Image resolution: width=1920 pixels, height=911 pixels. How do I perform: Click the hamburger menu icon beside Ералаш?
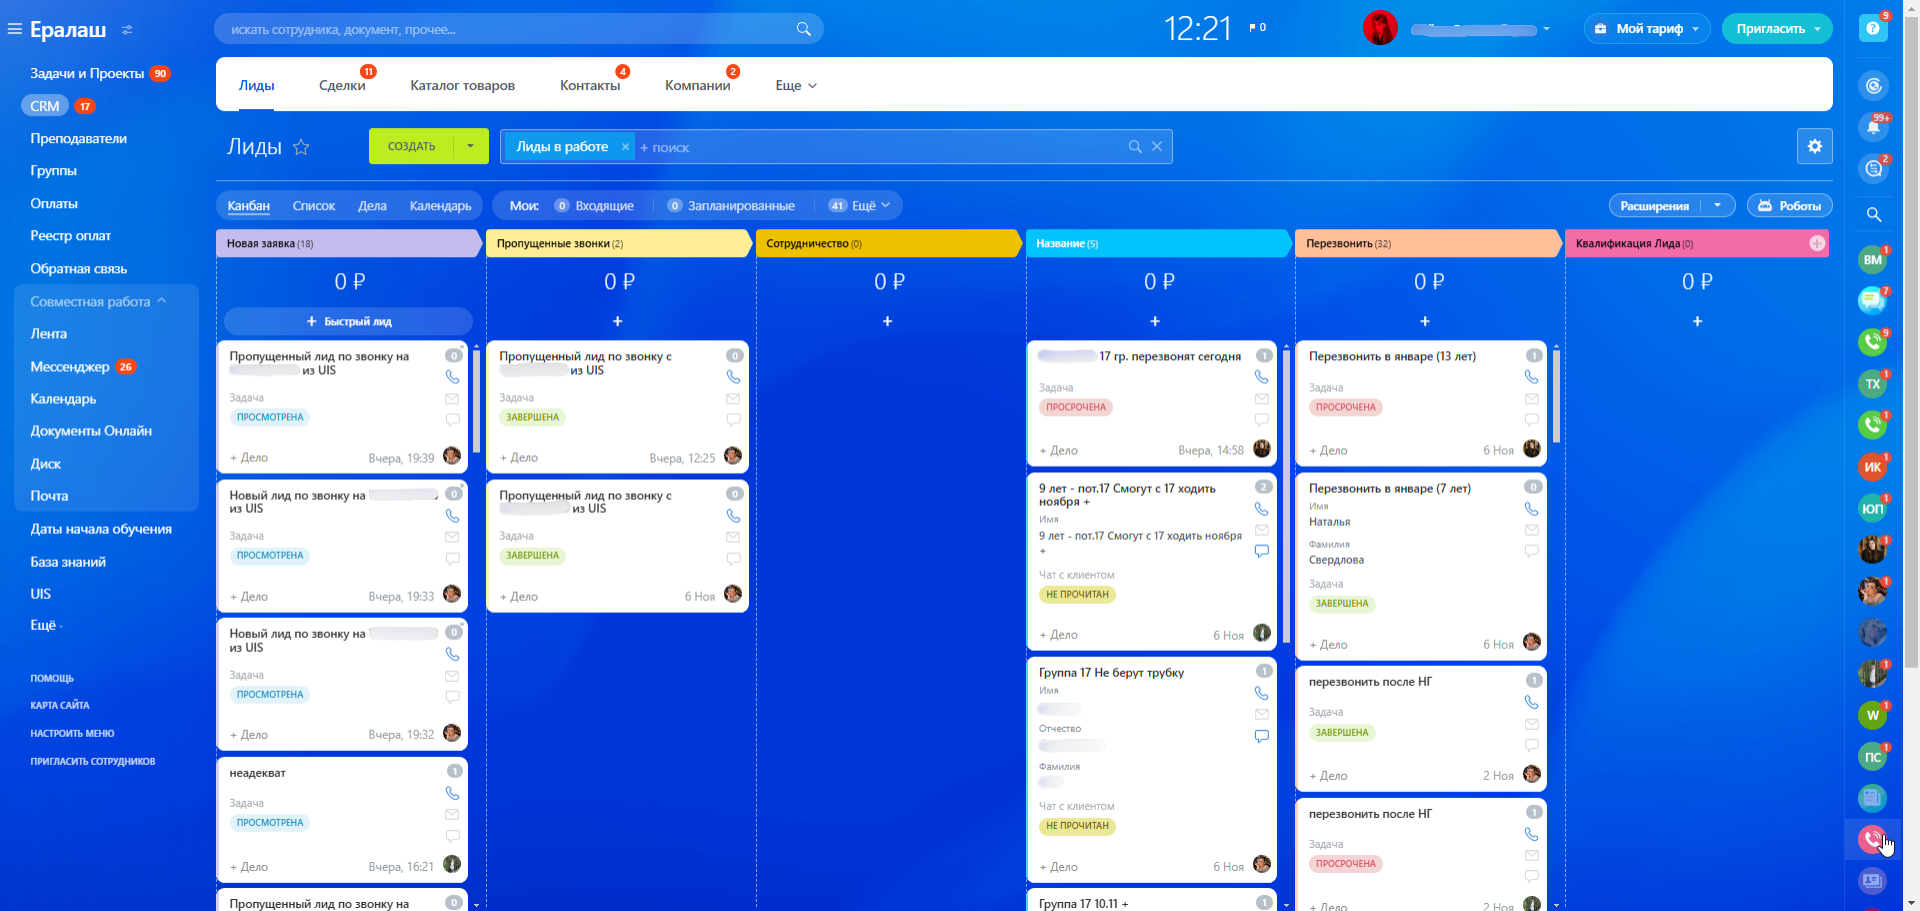[x=14, y=29]
